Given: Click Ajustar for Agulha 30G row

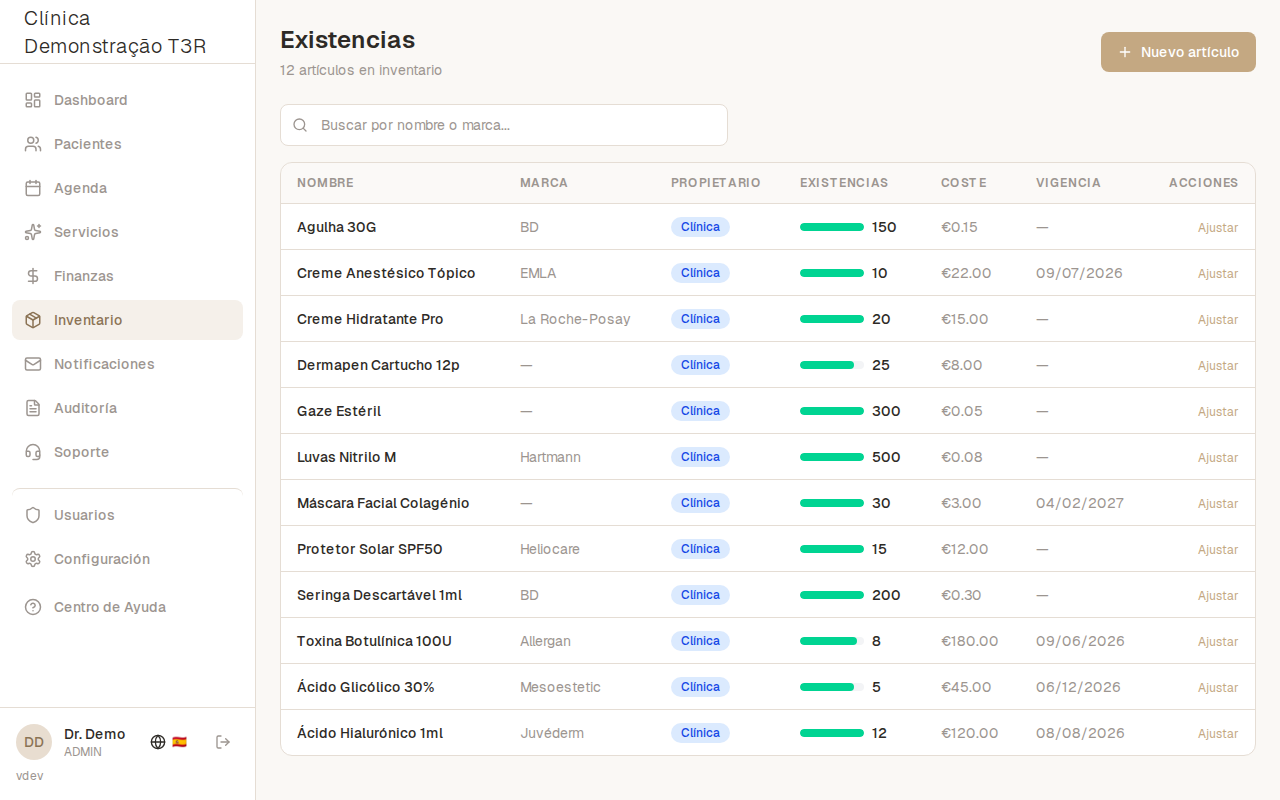Looking at the screenshot, I should click(1217, 228).
